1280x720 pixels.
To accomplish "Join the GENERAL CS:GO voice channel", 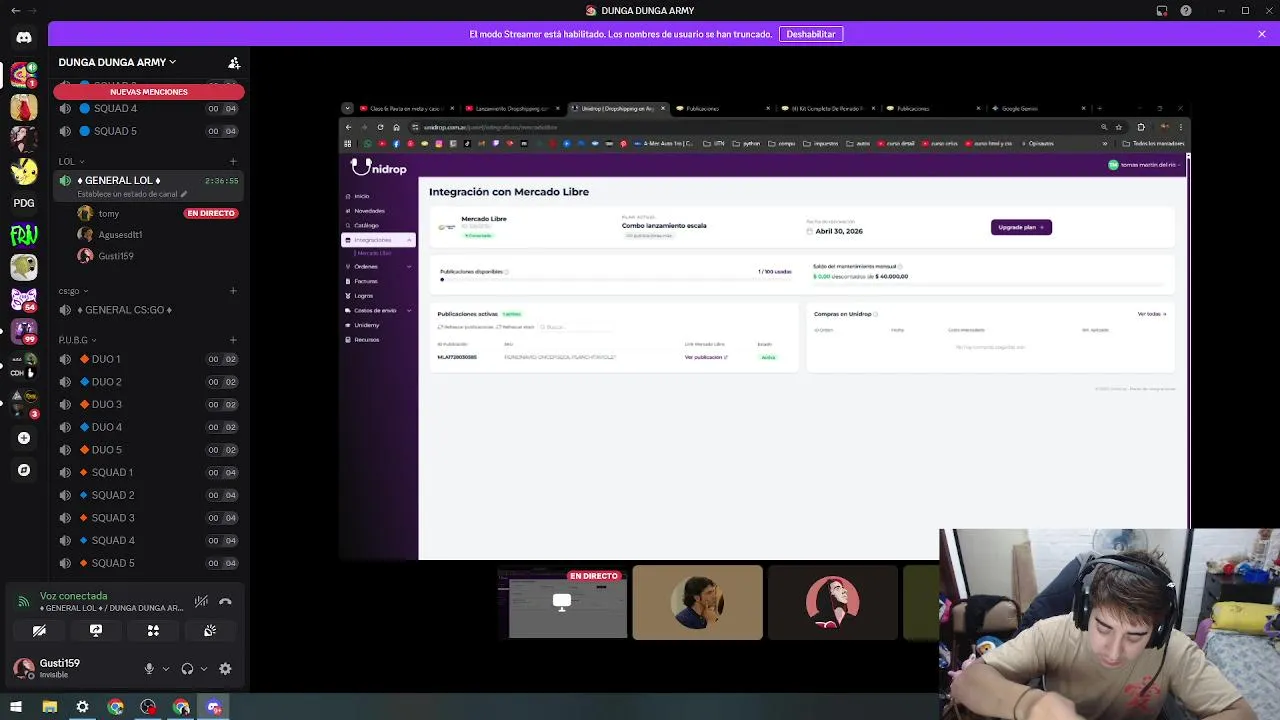I will 148,310.
